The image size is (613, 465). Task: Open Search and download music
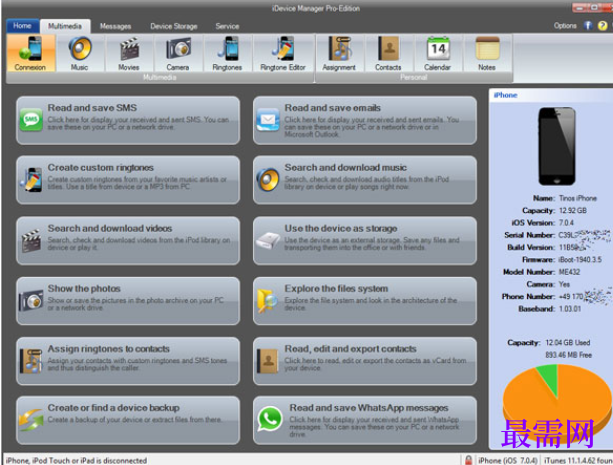(x=365, y=180)
